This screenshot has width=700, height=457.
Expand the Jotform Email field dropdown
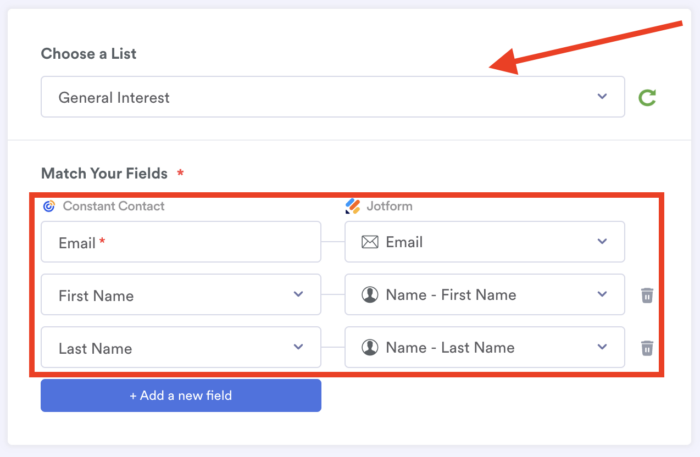602,242
